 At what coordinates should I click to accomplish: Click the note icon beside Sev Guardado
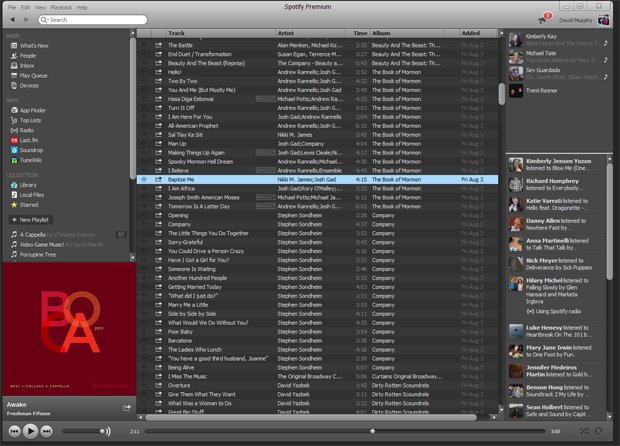click(605, 77)
